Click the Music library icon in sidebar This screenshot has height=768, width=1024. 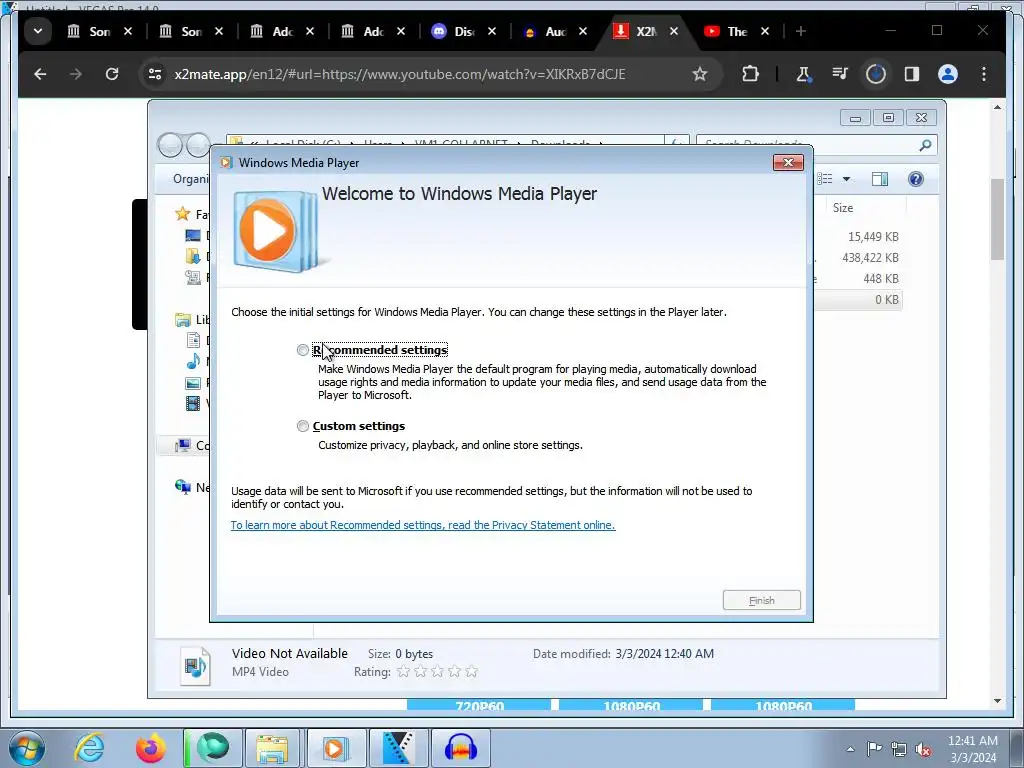[193, 361]
